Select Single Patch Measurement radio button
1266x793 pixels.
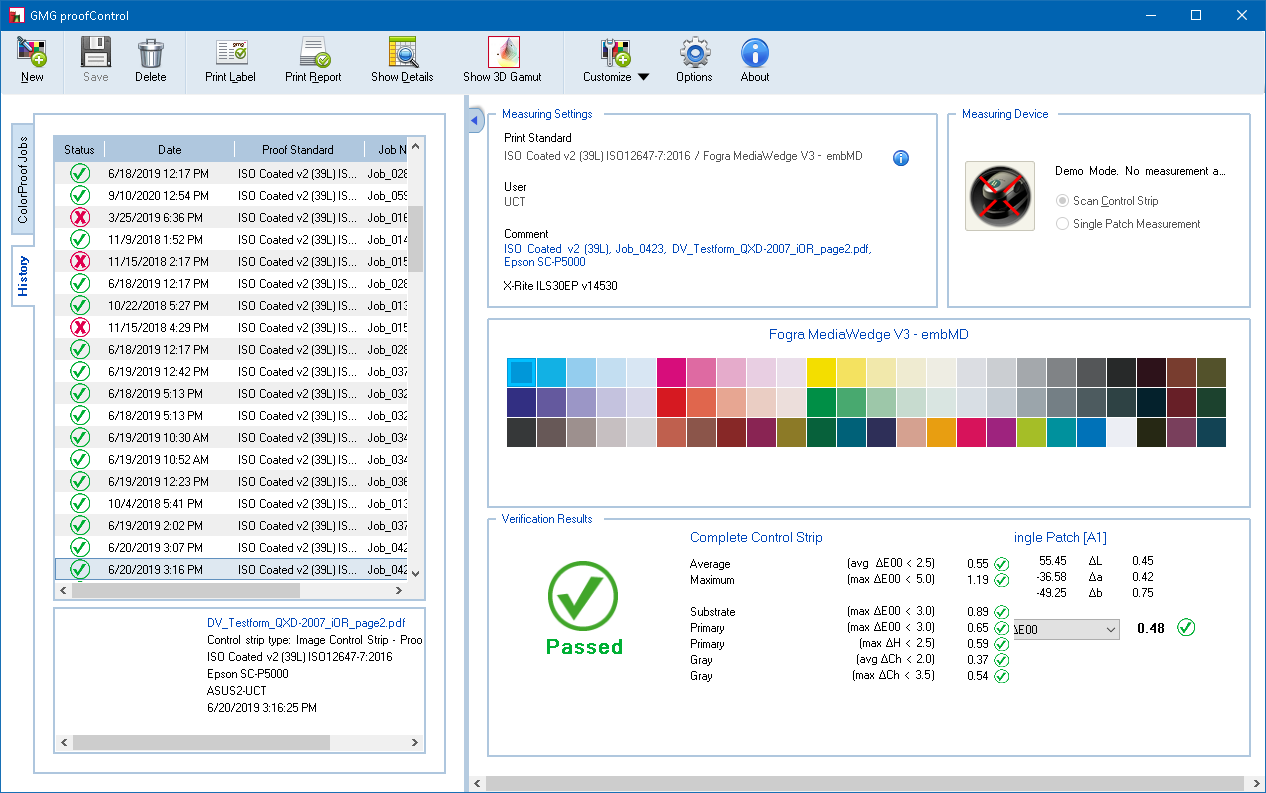[x=1063, y=224]
